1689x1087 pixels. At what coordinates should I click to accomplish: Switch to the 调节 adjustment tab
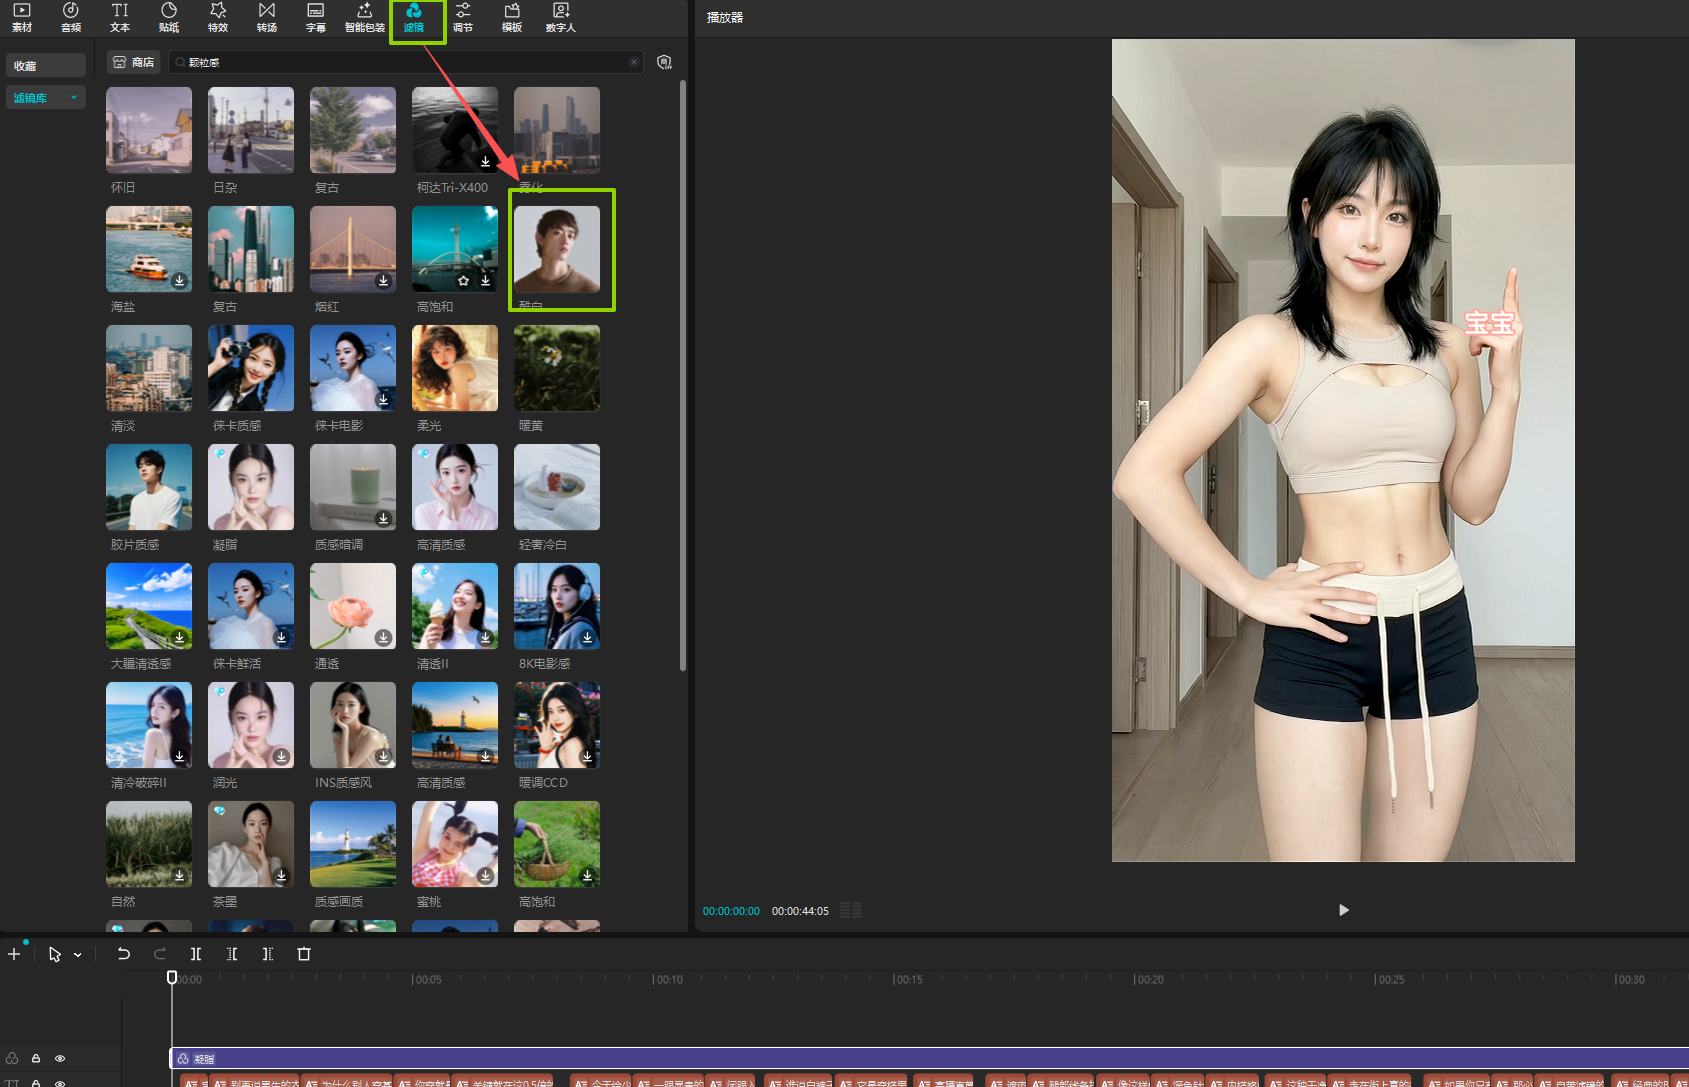click(462, 17)
